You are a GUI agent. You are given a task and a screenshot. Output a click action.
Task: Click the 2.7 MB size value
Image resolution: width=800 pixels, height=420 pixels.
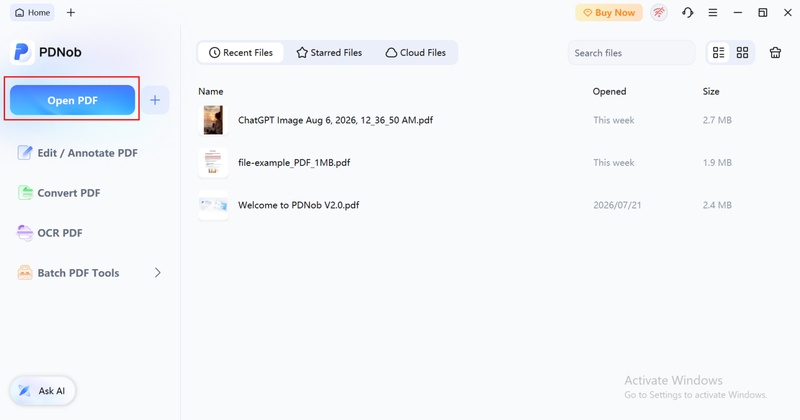[717, 120]
